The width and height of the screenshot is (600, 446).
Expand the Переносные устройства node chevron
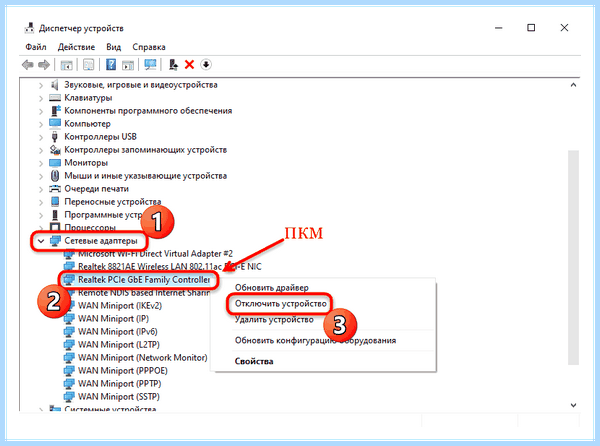point(41,202)
